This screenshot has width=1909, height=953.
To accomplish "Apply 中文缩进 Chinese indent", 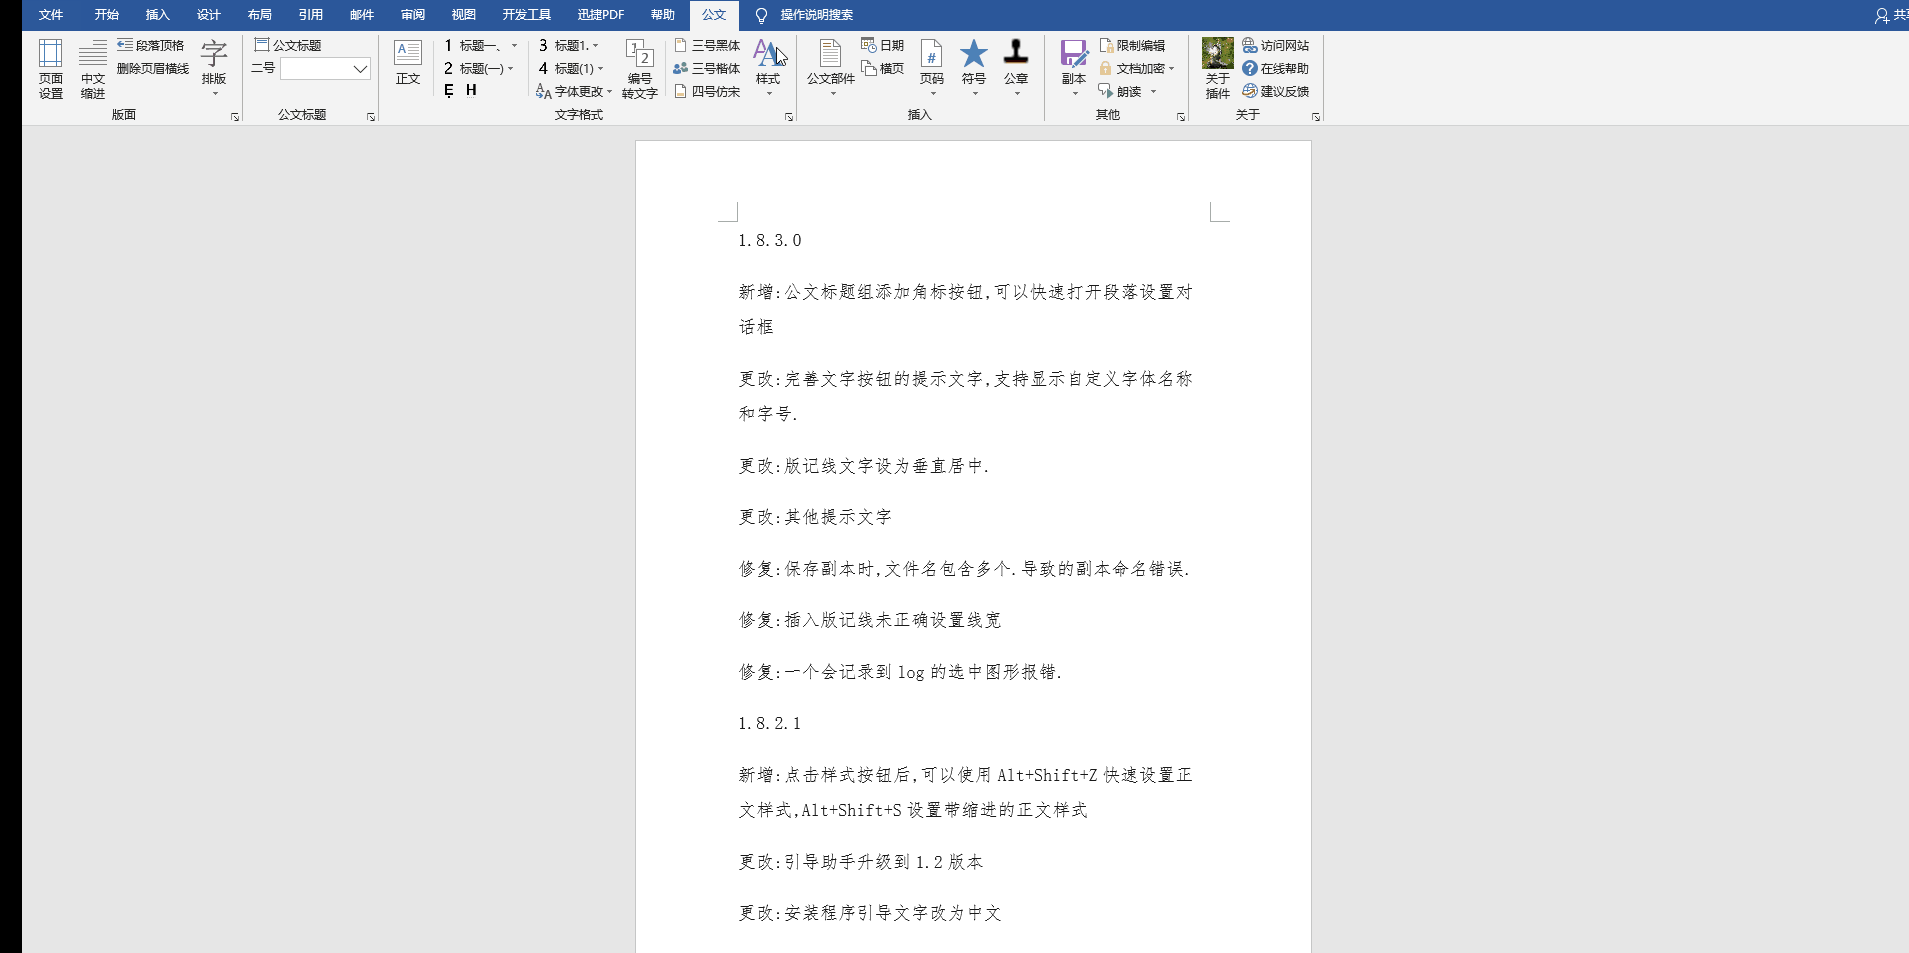I will click(93, 68).
